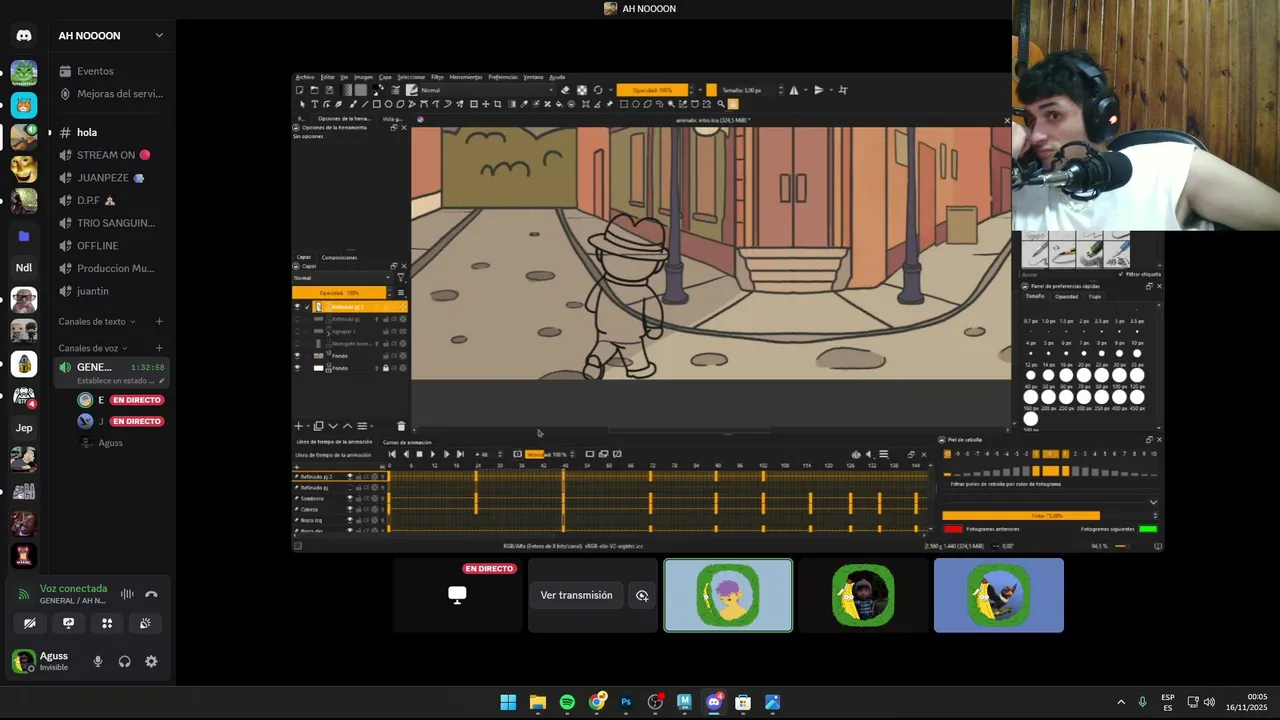1280x720 pixels.
Task: Open the toolbar blending mode Normal dropdown
Action: point(487,90)
